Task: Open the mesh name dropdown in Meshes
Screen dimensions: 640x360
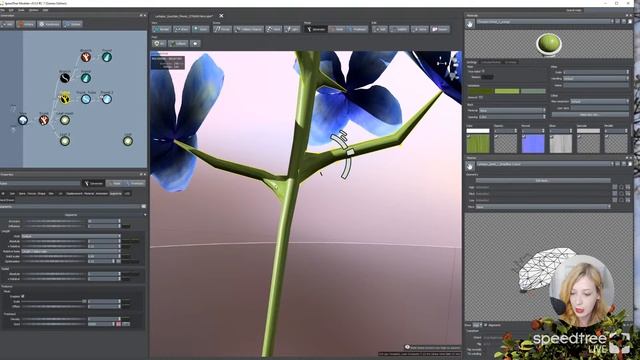Action: pos(544,164)
